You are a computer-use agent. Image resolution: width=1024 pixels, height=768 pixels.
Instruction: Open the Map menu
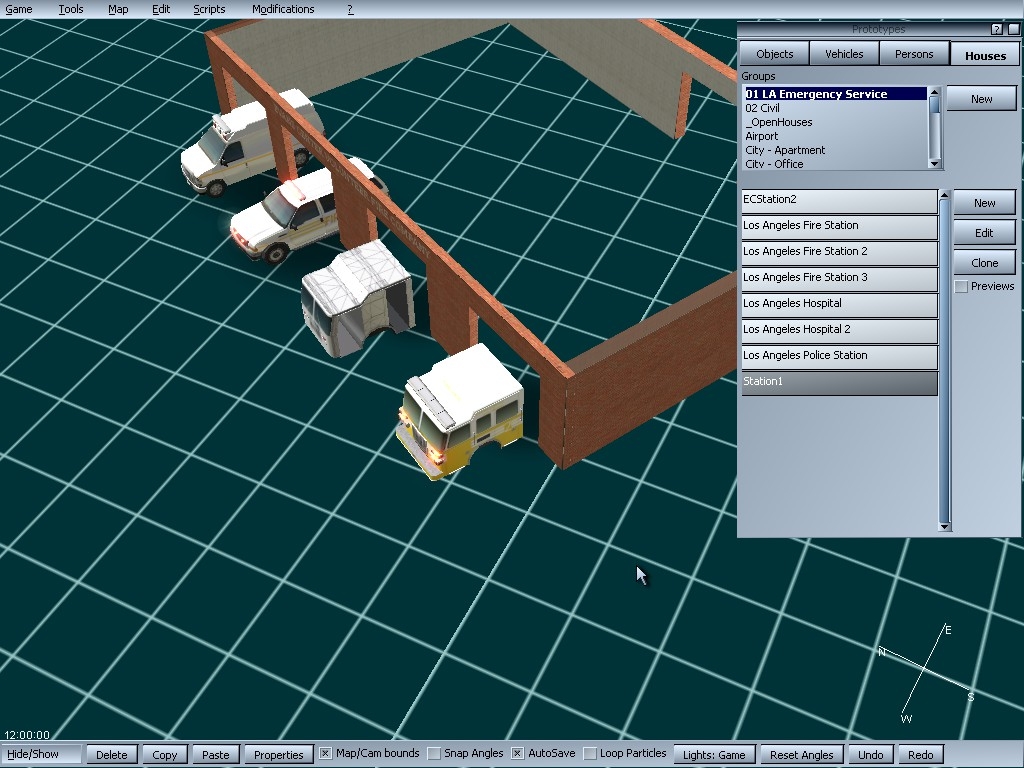[118, 9]
